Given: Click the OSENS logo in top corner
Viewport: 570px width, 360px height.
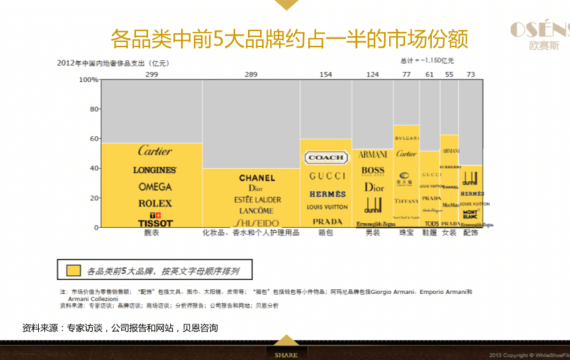Looking at the screenshot, I should [540, 36].
